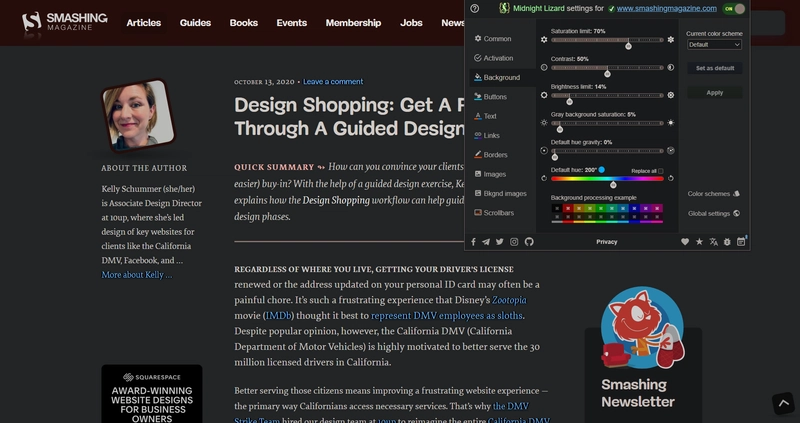
Task: Open Membership in the site navigation
Action: coord(353,23)
